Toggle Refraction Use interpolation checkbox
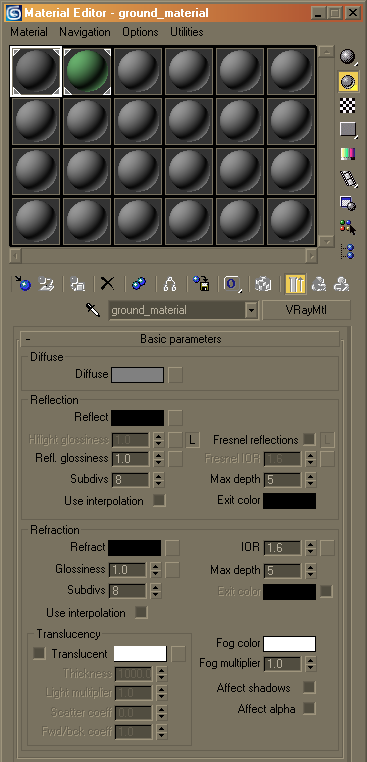Screen dimensions: 367x762 point(141,612)
